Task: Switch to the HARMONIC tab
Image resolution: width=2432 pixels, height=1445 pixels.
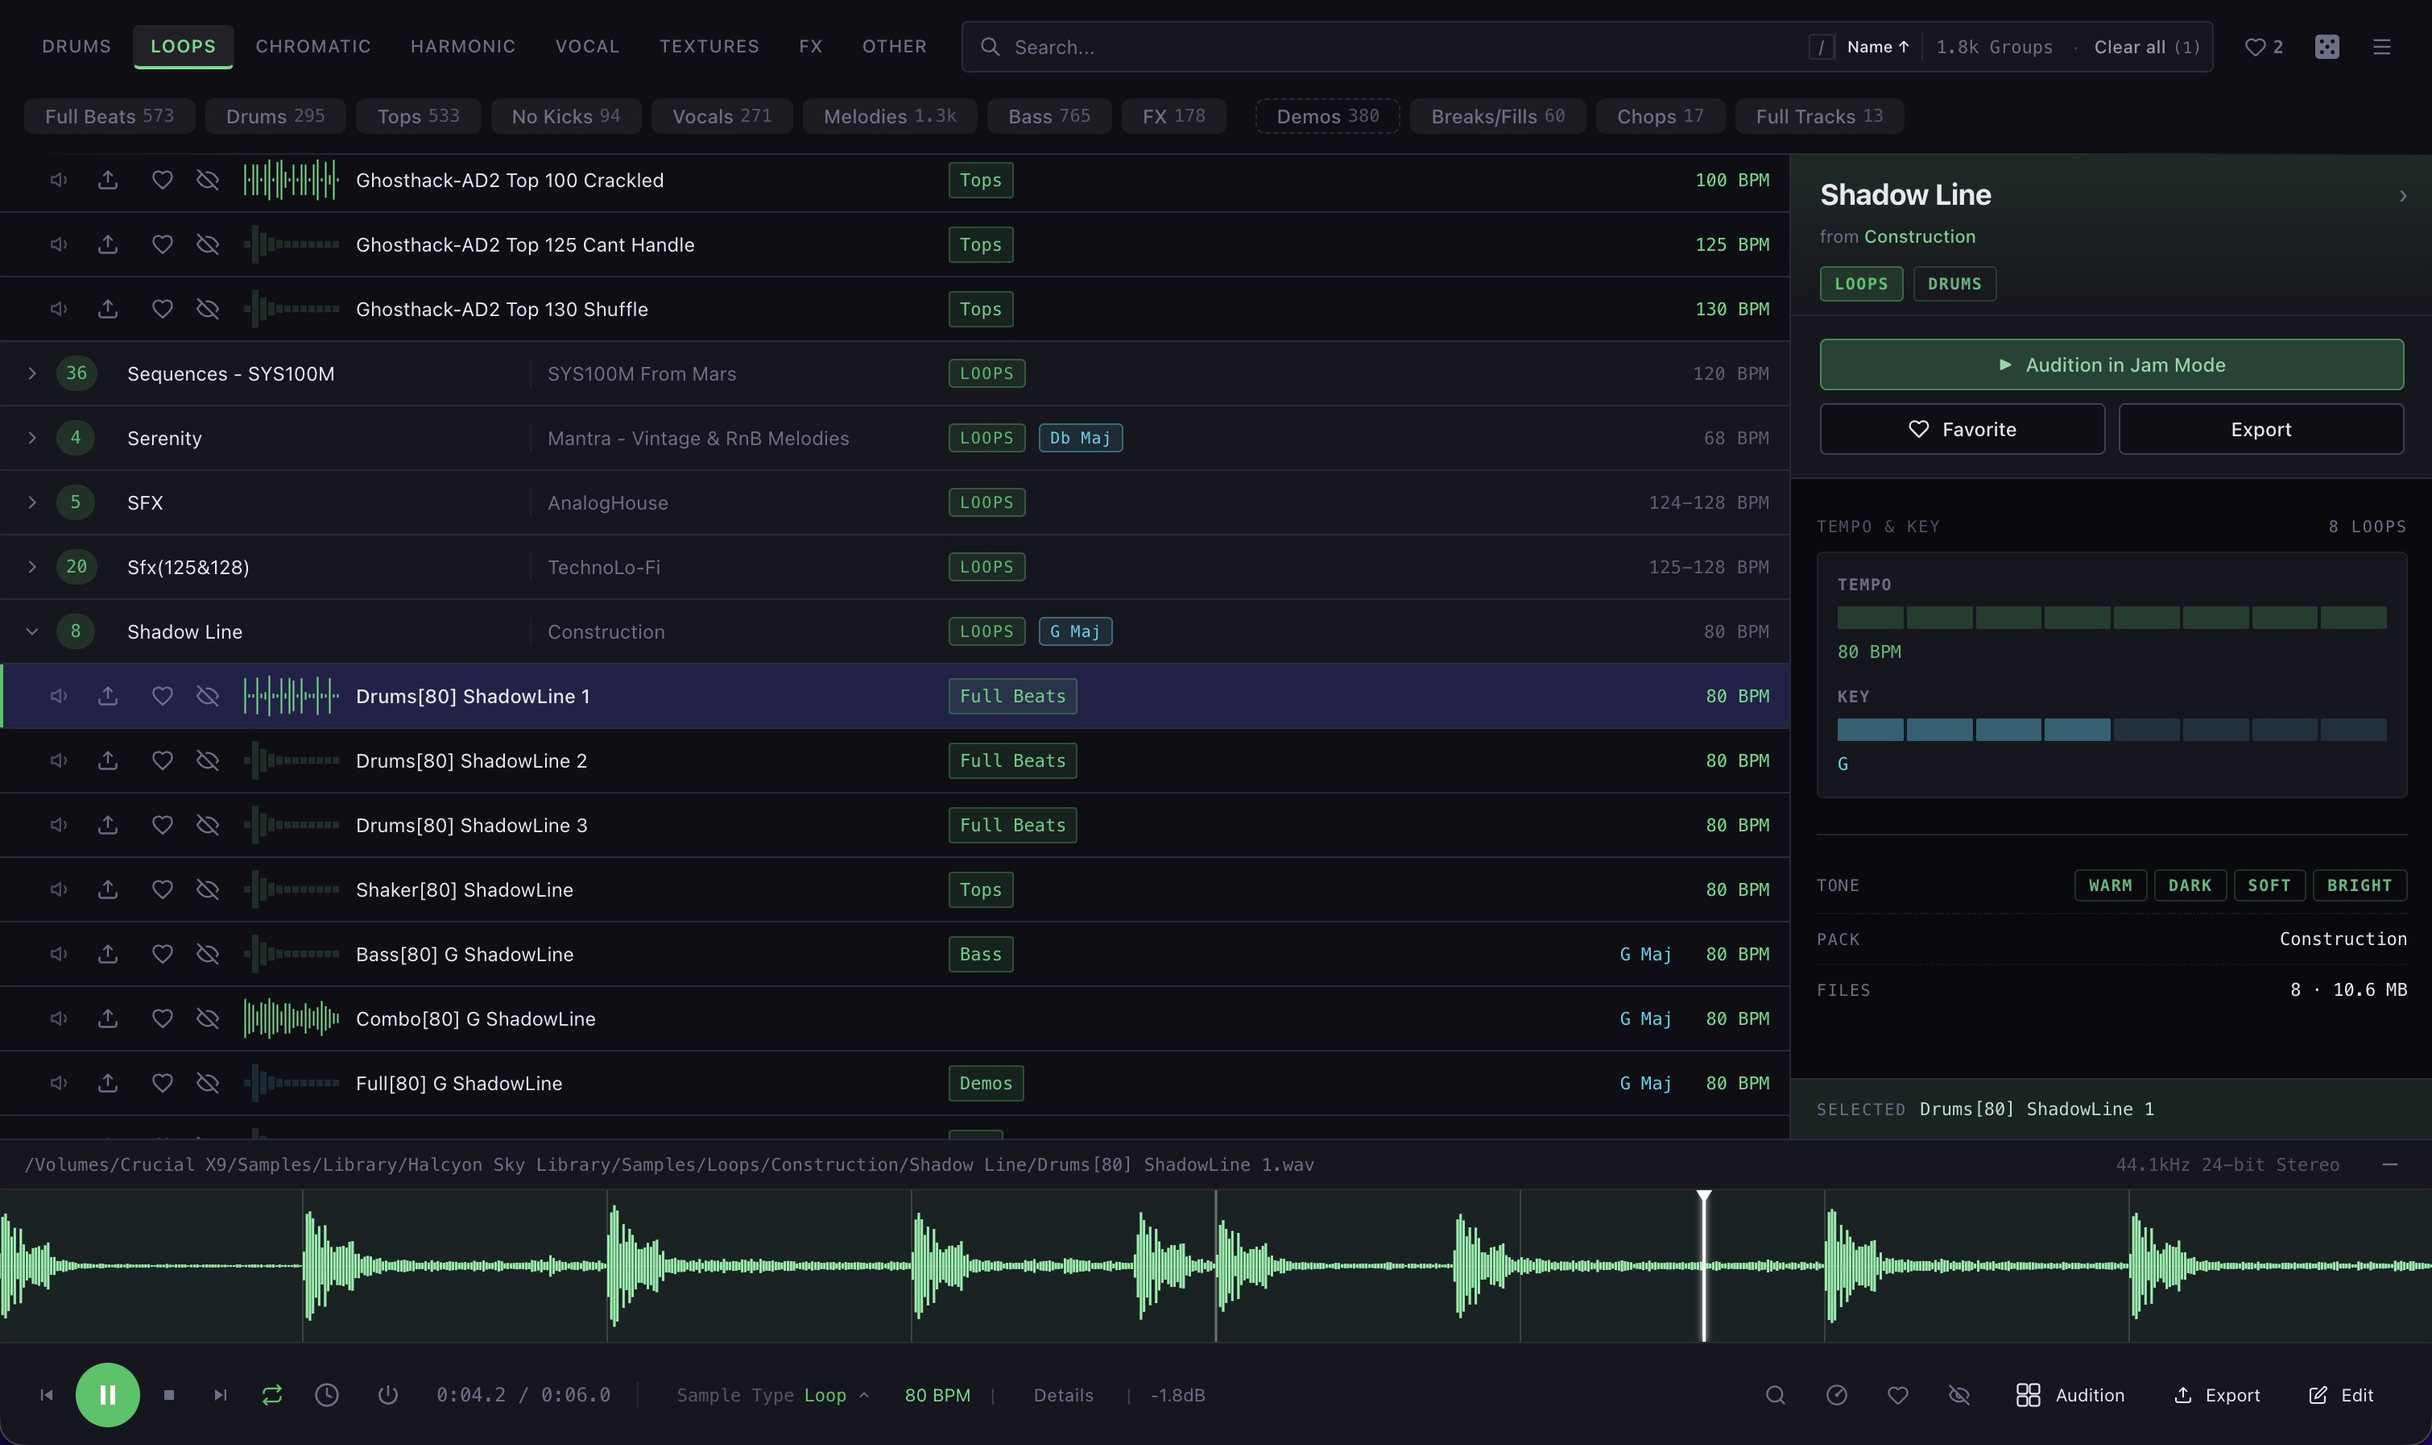Action: pyautogui.click(x=463, y=46)
